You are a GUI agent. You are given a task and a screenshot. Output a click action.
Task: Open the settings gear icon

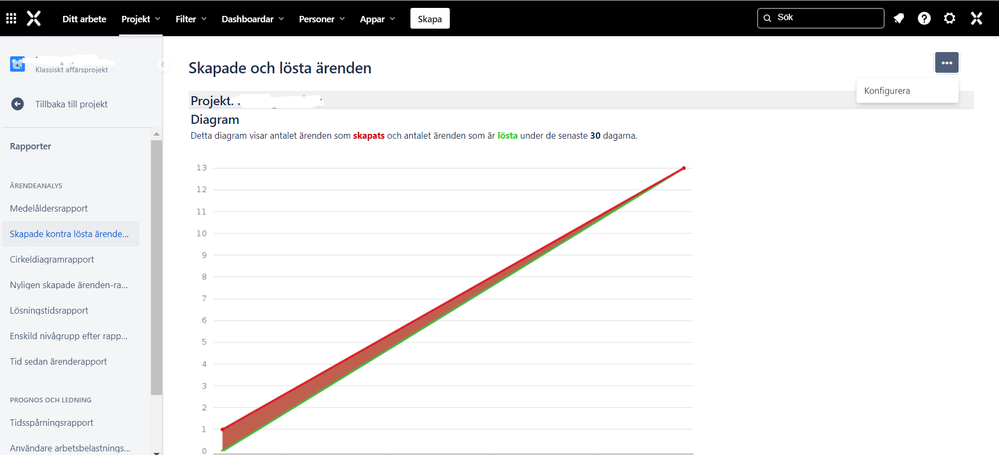tap(949, 18)
